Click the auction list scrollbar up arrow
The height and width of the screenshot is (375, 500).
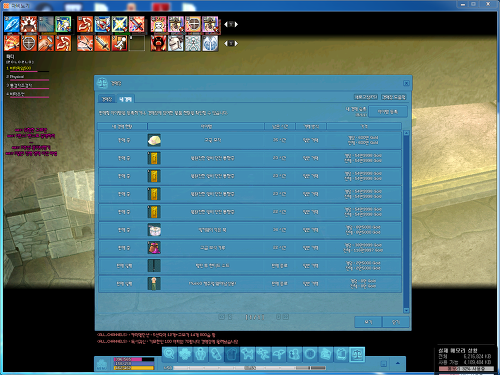click(x=406, y=133)
